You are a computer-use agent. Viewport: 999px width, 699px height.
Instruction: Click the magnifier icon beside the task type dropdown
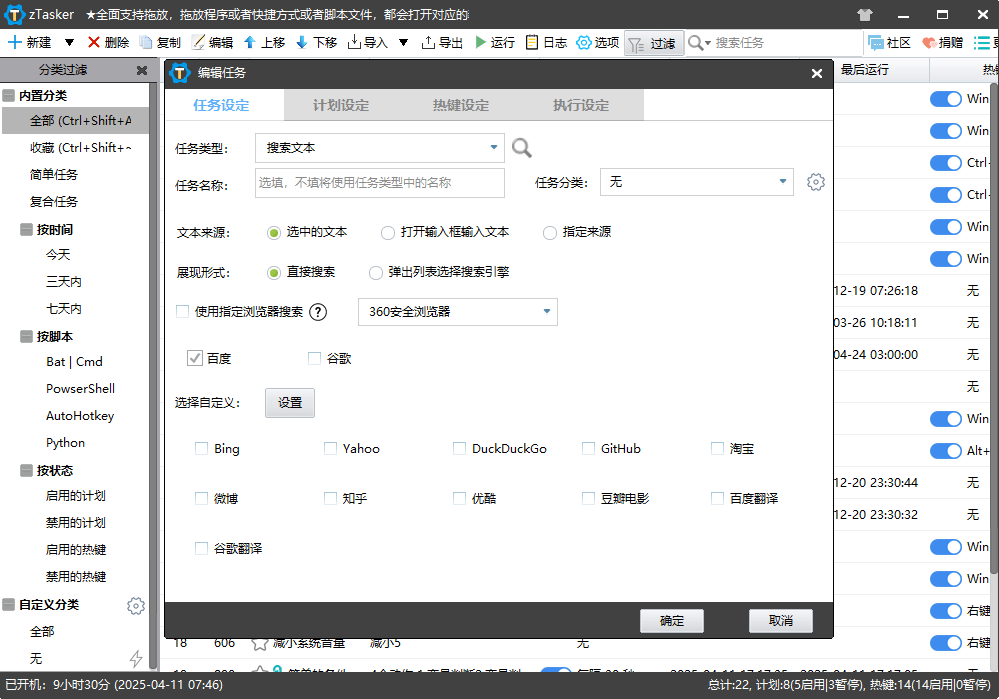[521, 147]
